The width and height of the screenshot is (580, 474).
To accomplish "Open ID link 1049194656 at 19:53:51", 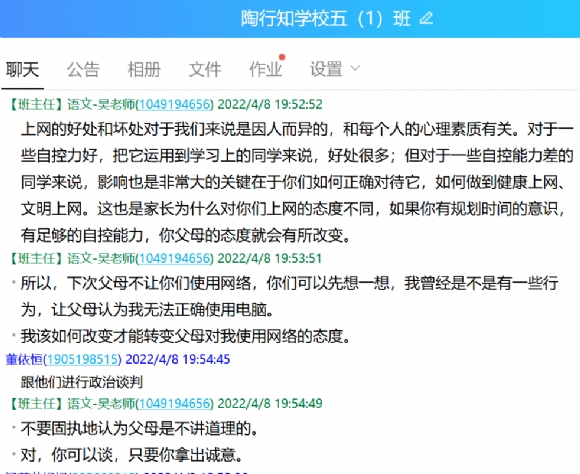I will coord(175,258).
